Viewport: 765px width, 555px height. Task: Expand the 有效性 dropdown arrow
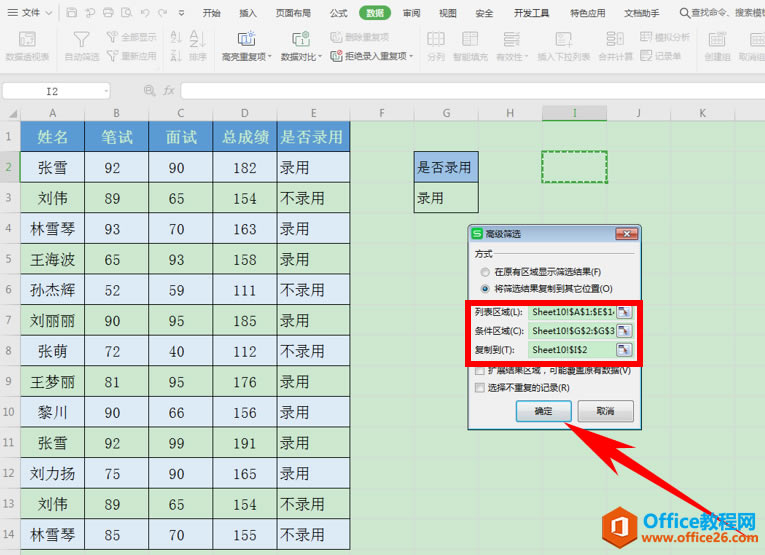(x=527, y=57)
